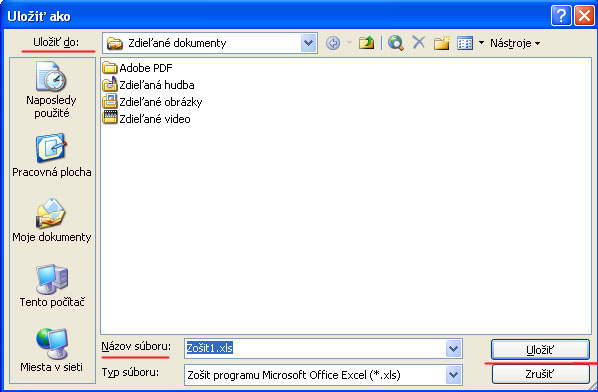Create a new folder
Screen dimensions: 598x392
pos(441,43)
